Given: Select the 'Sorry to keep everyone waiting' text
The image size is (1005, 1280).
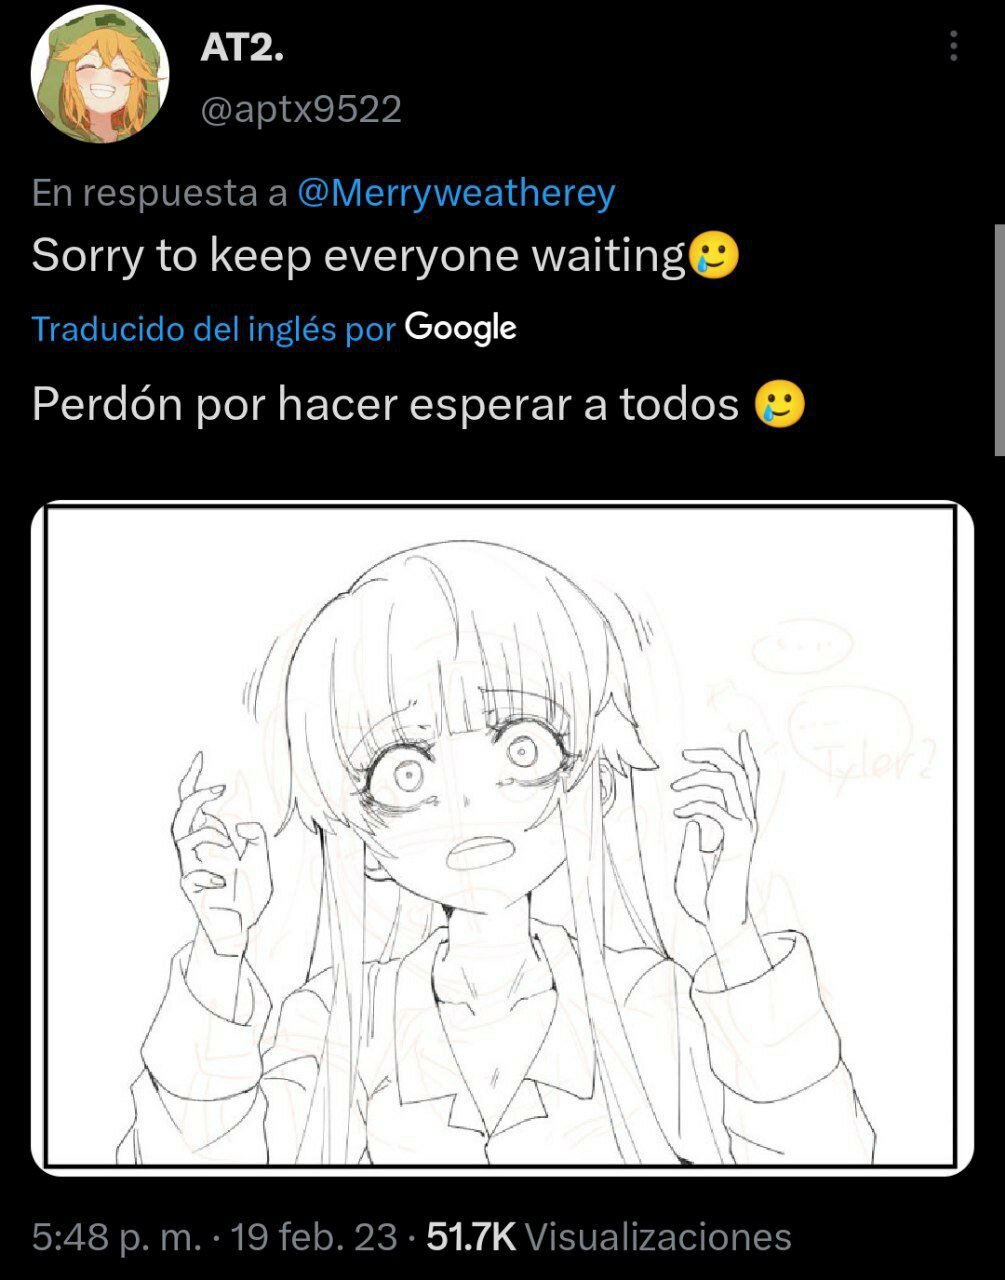Looking at the screenshot, I should tap(359, 256).
